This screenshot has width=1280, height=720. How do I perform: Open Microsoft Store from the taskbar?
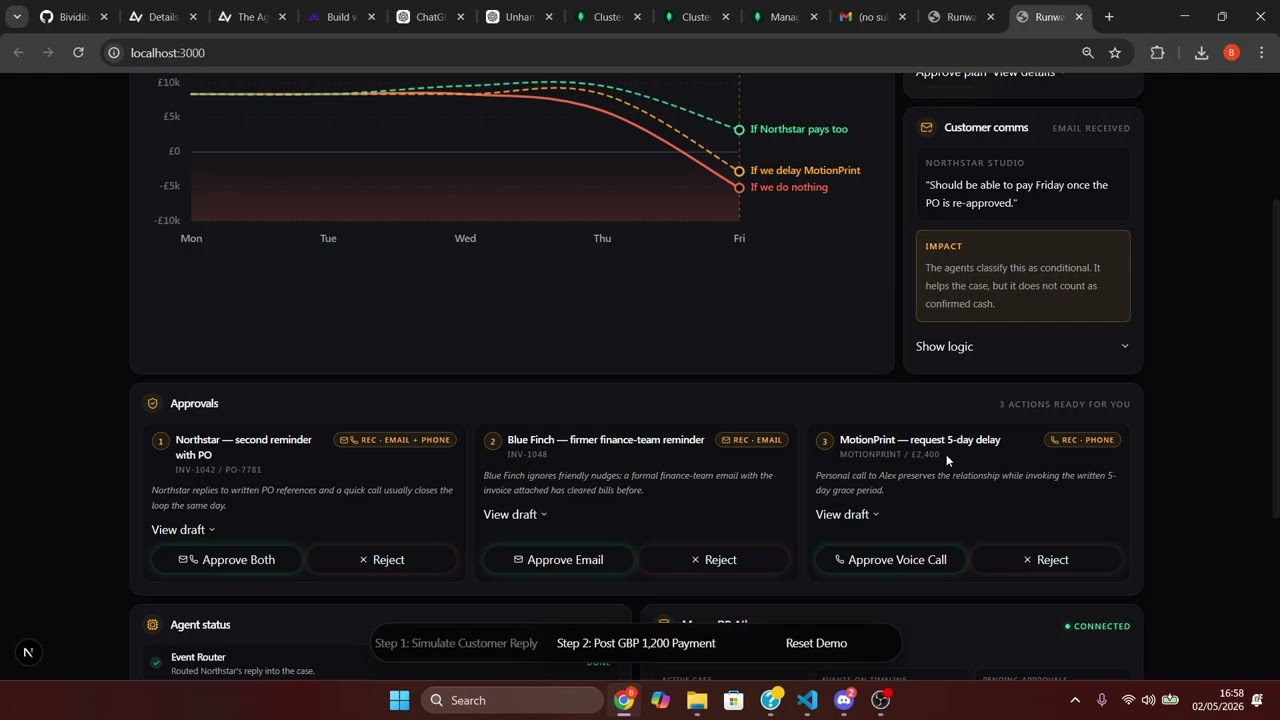click(734, 700)
